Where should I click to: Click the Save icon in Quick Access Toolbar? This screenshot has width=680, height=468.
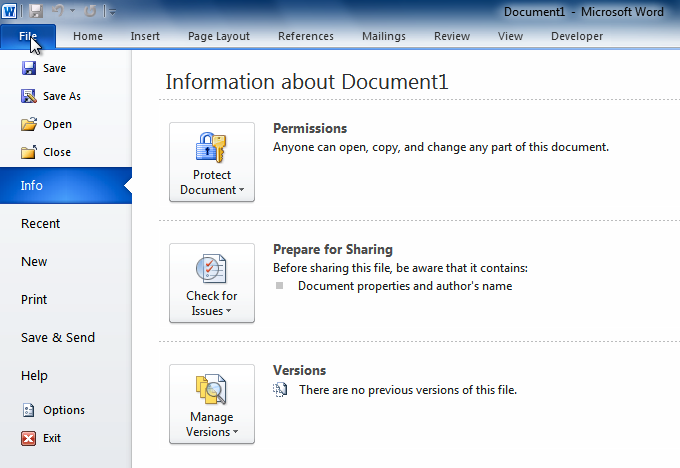[36, 11]
